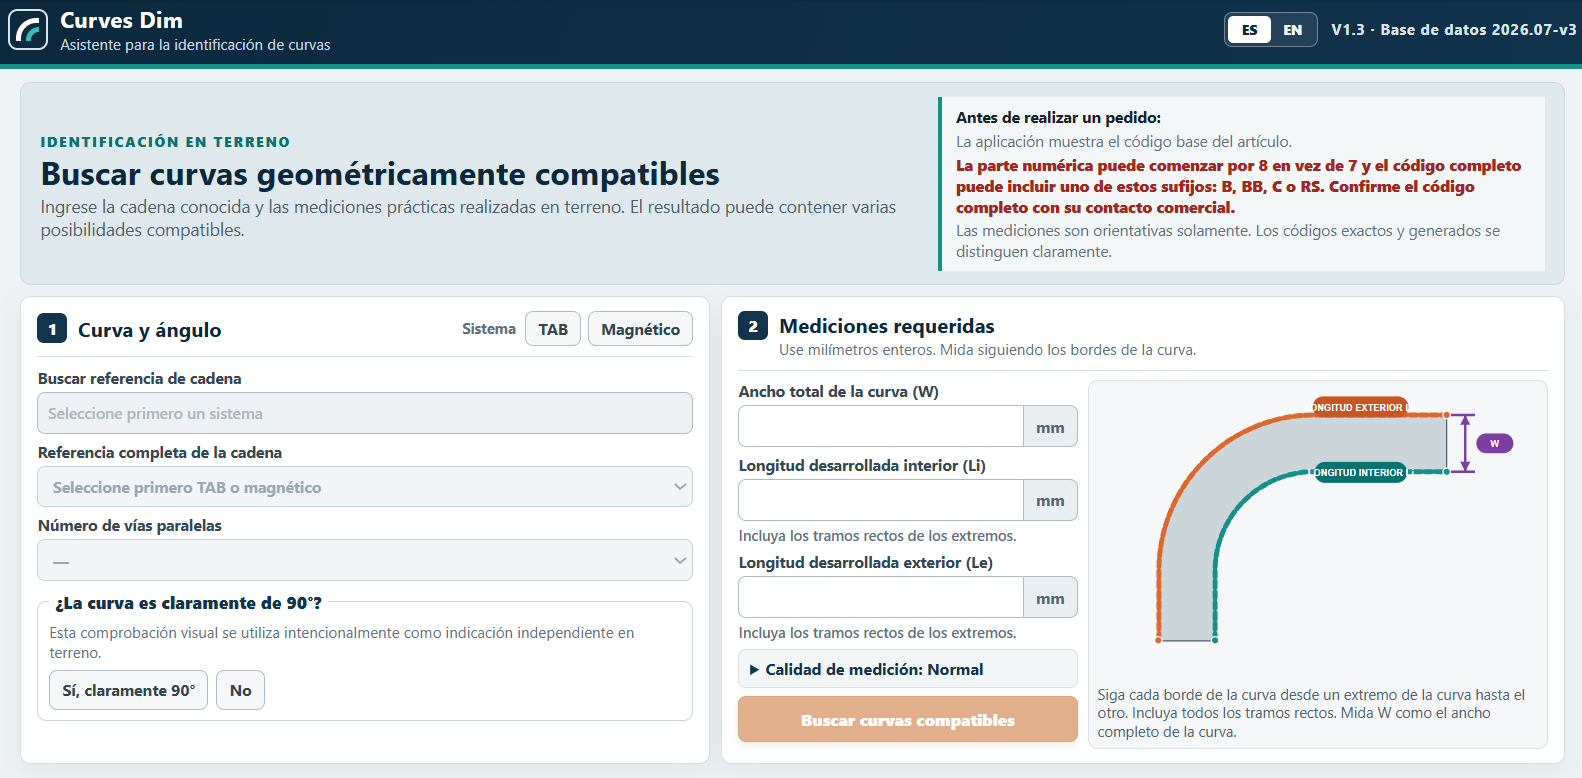Screen dimensions: 1582x778
Task: Click the "Buscar curvas geométricamente compatibles" title
Action: (x=380, y=174)
